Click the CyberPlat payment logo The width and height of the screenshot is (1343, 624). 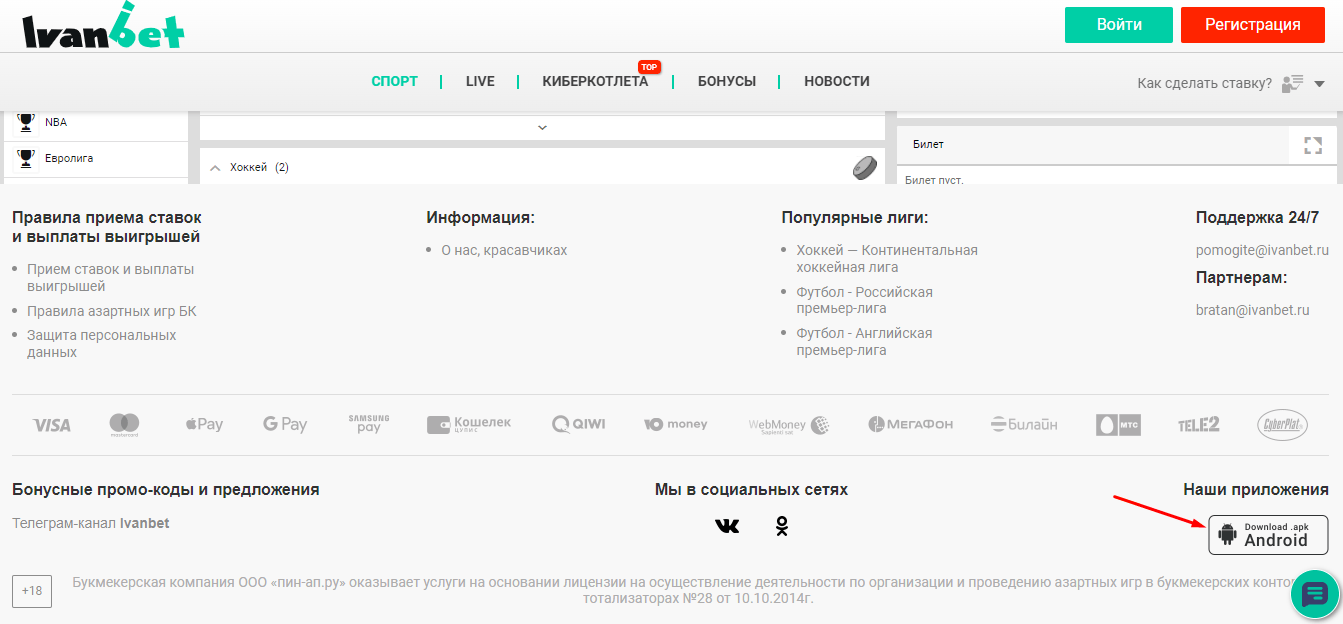1283,425
